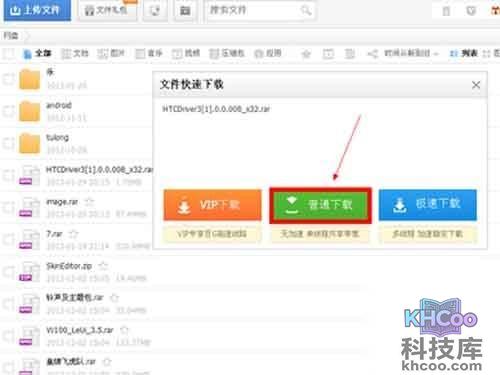Screen dimensions: 500x375
Task: Check the box for SkinEditor.zip
Action: pos(8,272)
